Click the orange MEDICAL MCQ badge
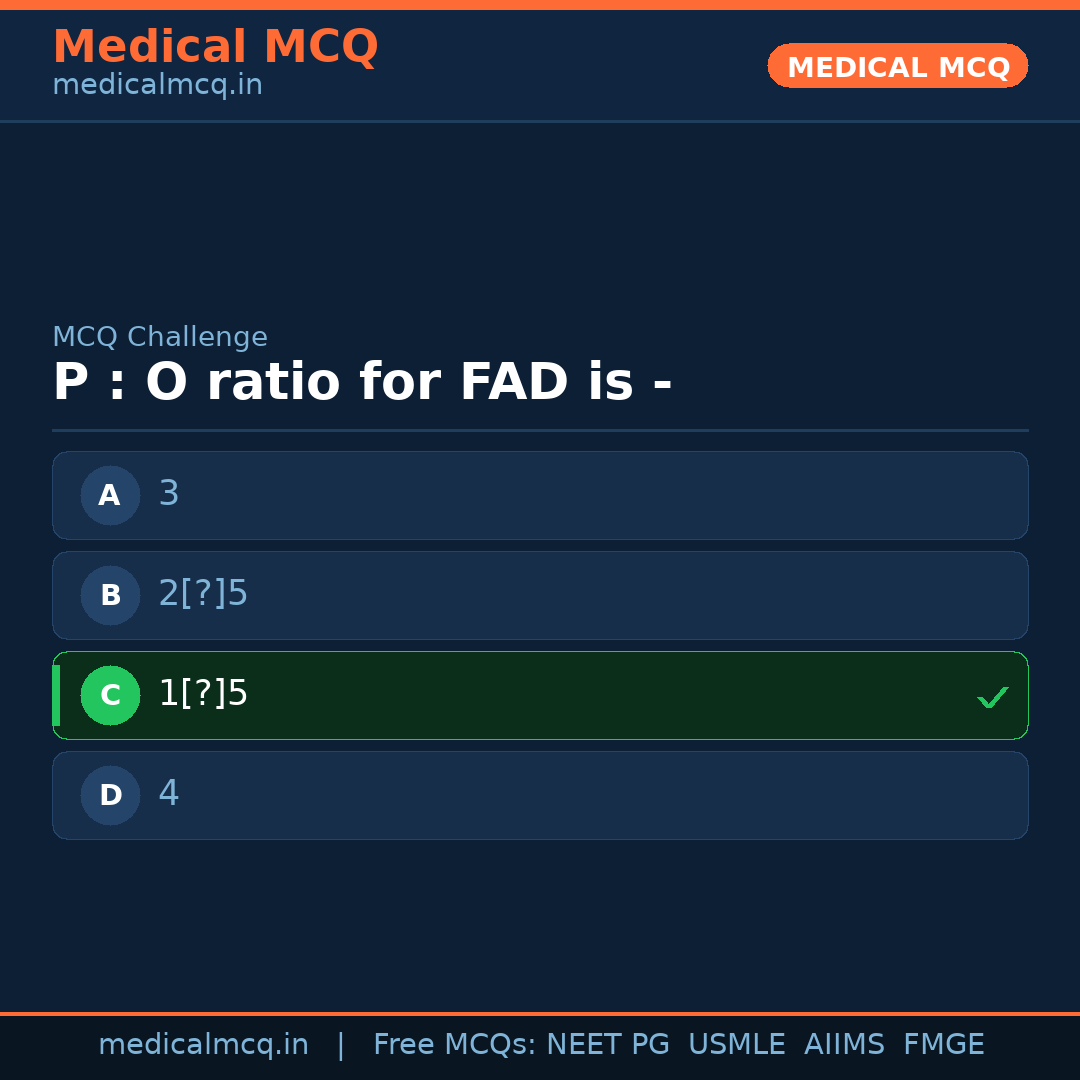Viewport: 1080px width, 1080px height. point(897,66)
